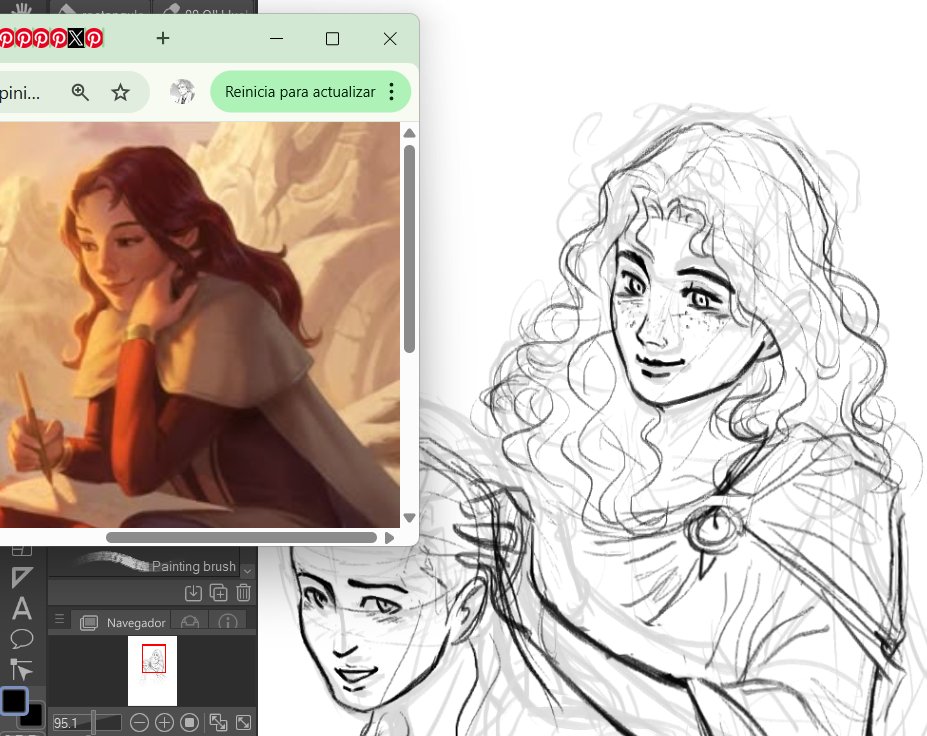Adjust the 95.1 zoom slider

(93, 722)
